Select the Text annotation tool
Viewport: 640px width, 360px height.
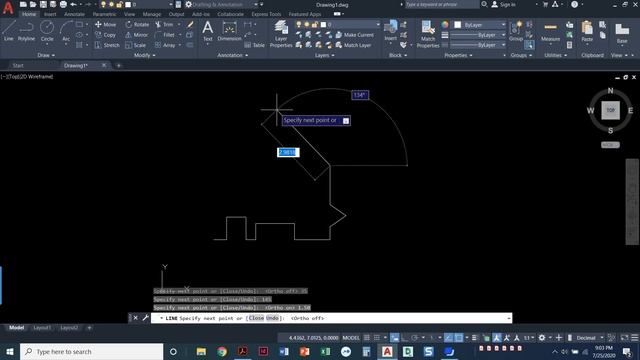(207, 31)
